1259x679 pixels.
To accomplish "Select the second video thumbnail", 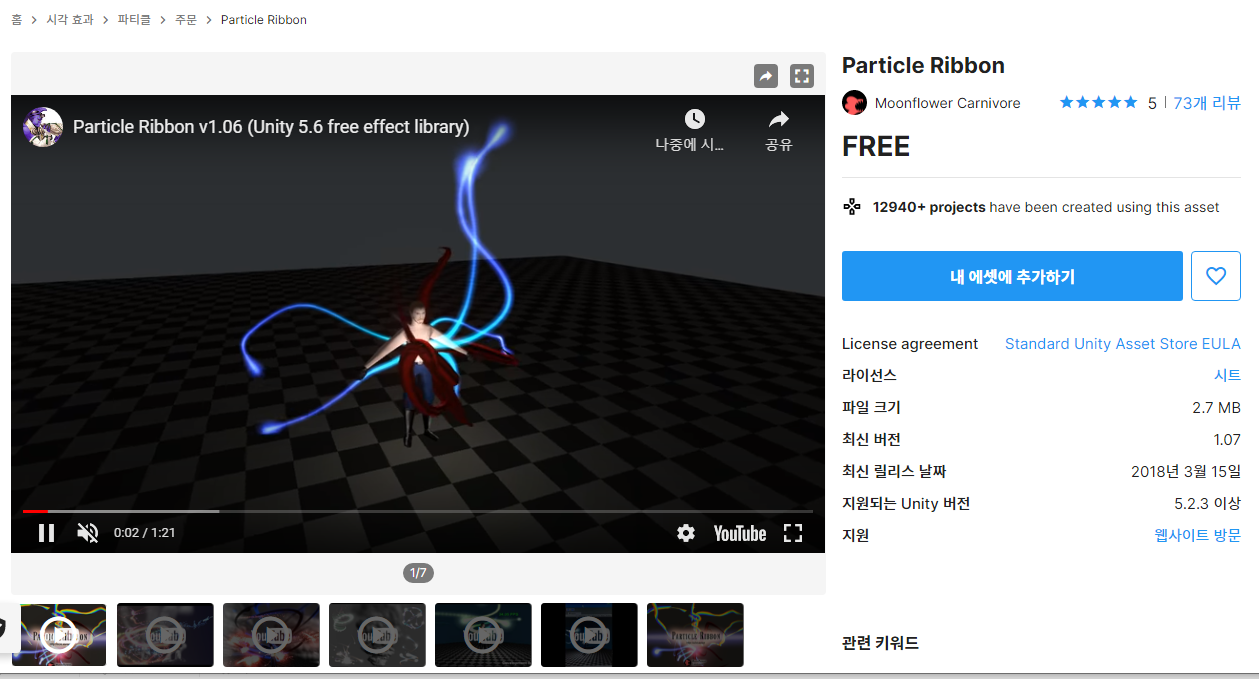I will click(x=165, y=635).
